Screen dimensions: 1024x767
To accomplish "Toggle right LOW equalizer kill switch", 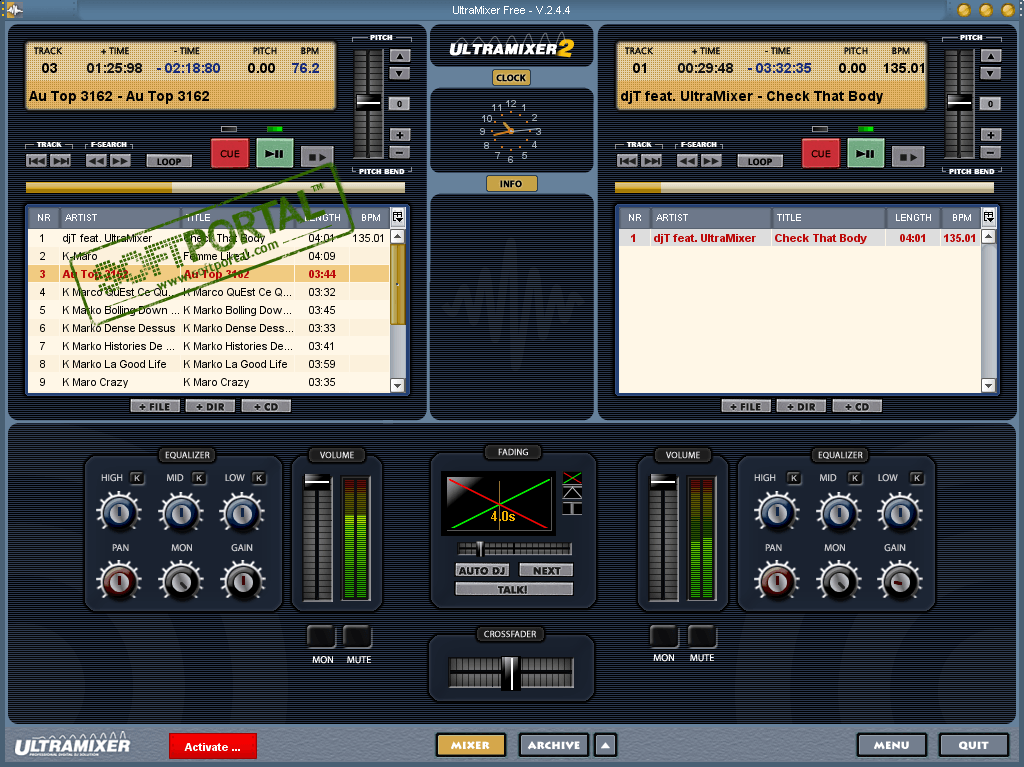I will [917, 478].
